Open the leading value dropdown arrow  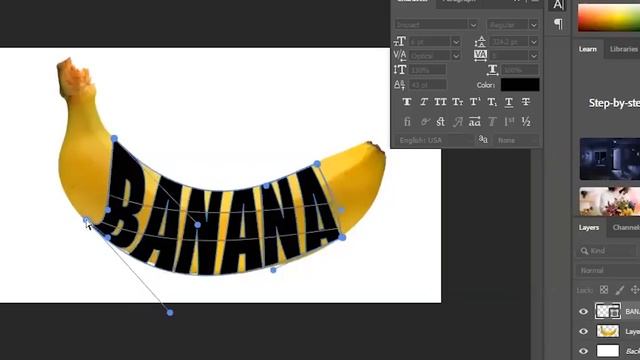tap(533, 42)
